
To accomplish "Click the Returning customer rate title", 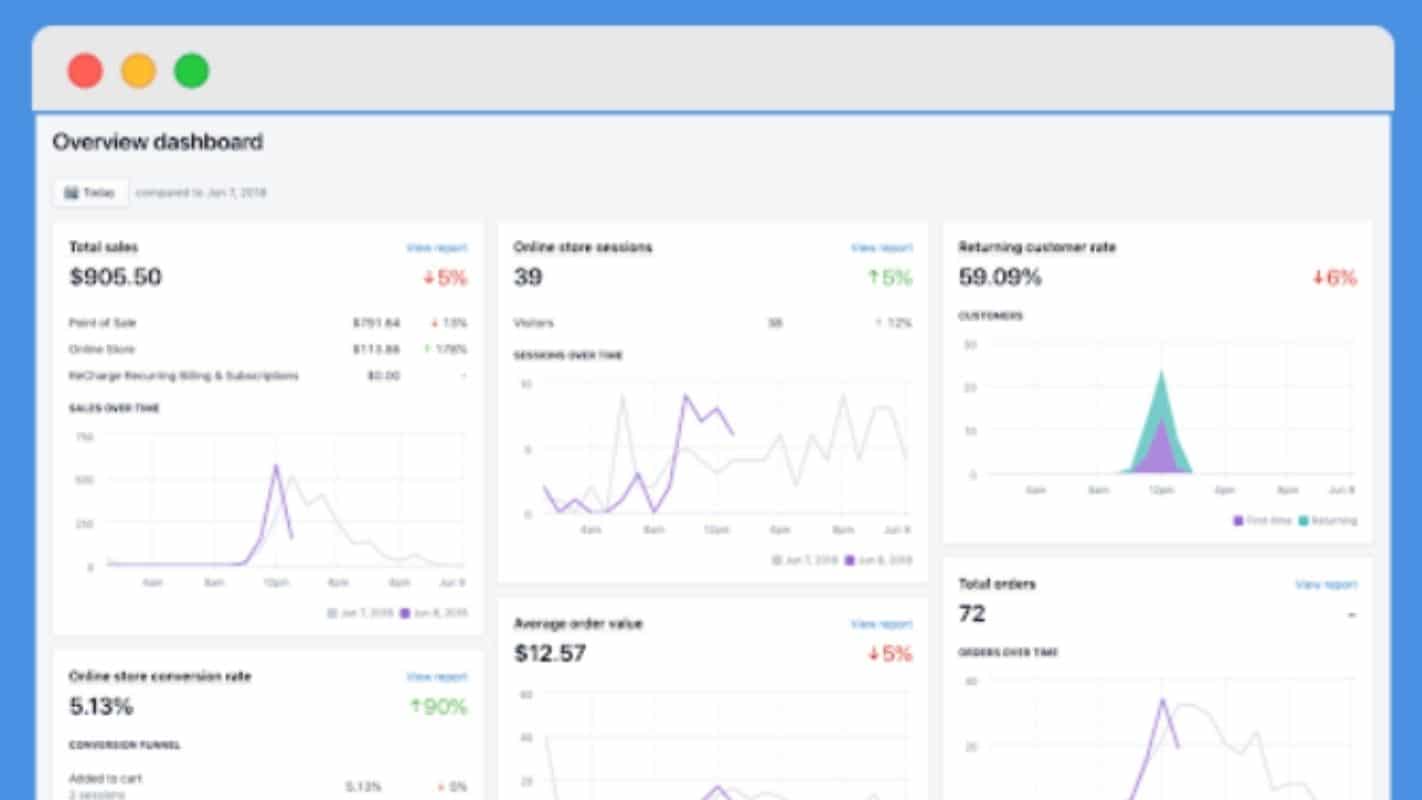I will click(x=1037, y=247).
